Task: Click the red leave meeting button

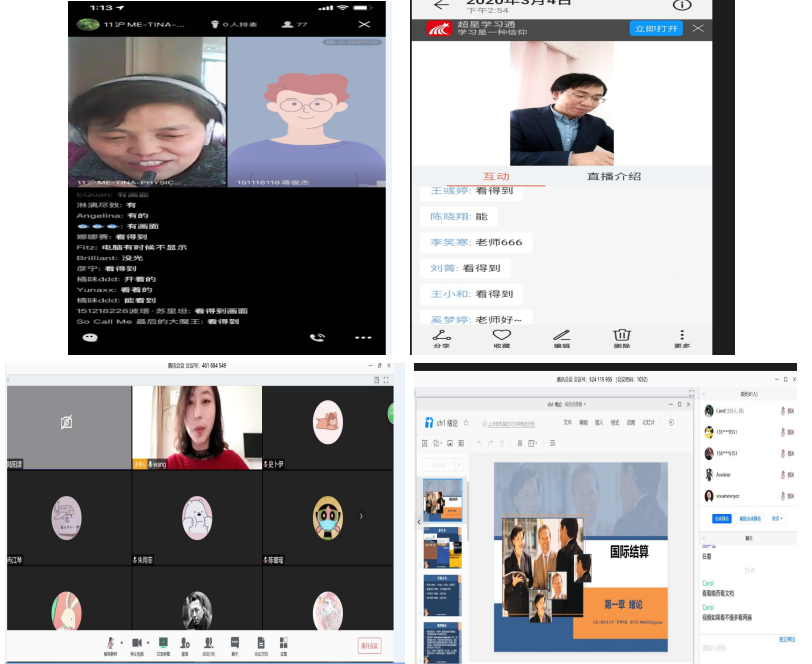Action: [370, 646]
